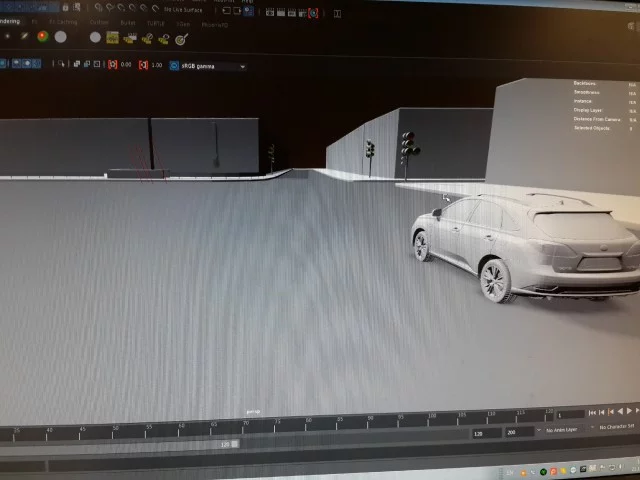Click the IPR render clapperboard icon
The image size is (640, 480).
point(291,13)
